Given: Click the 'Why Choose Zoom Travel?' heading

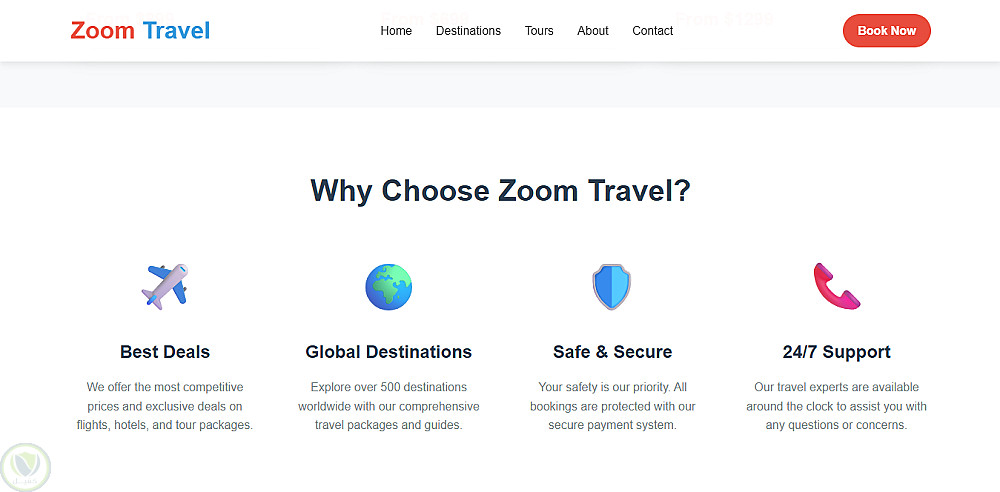Looking at the screenshot, I should click(x=500, y=191).
